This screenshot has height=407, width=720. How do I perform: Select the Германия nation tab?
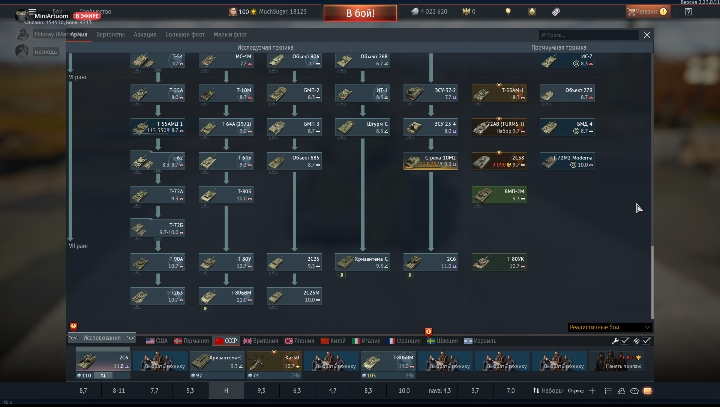pyautogui.click(x=191, y=341)
